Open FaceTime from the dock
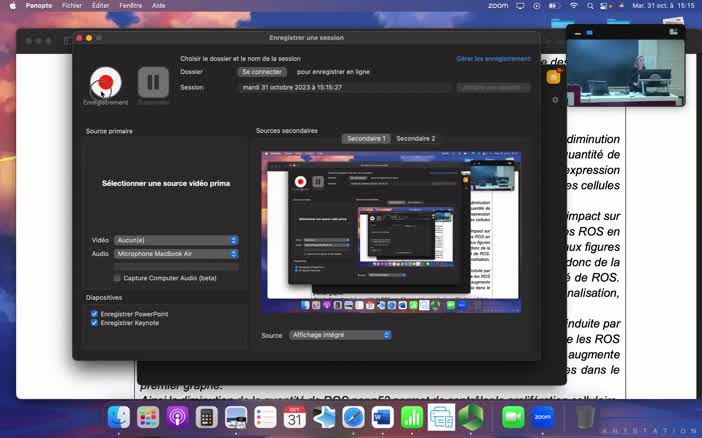The image size is (702, 438). point(513,417)
